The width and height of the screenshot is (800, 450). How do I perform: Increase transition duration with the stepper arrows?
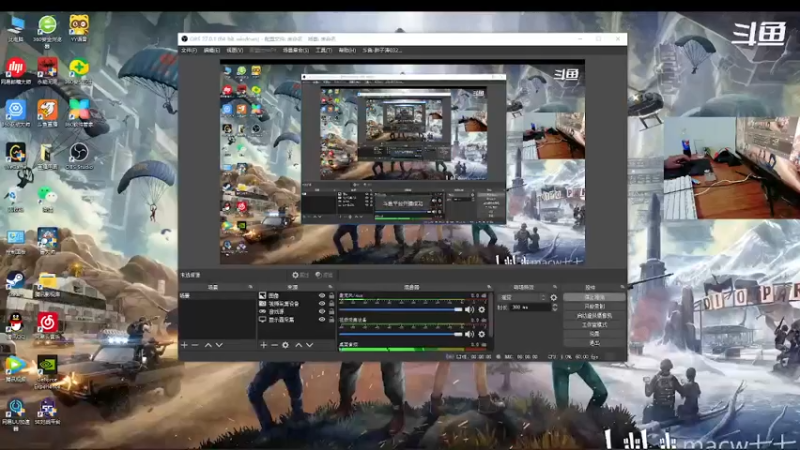[x=555, y=306]
